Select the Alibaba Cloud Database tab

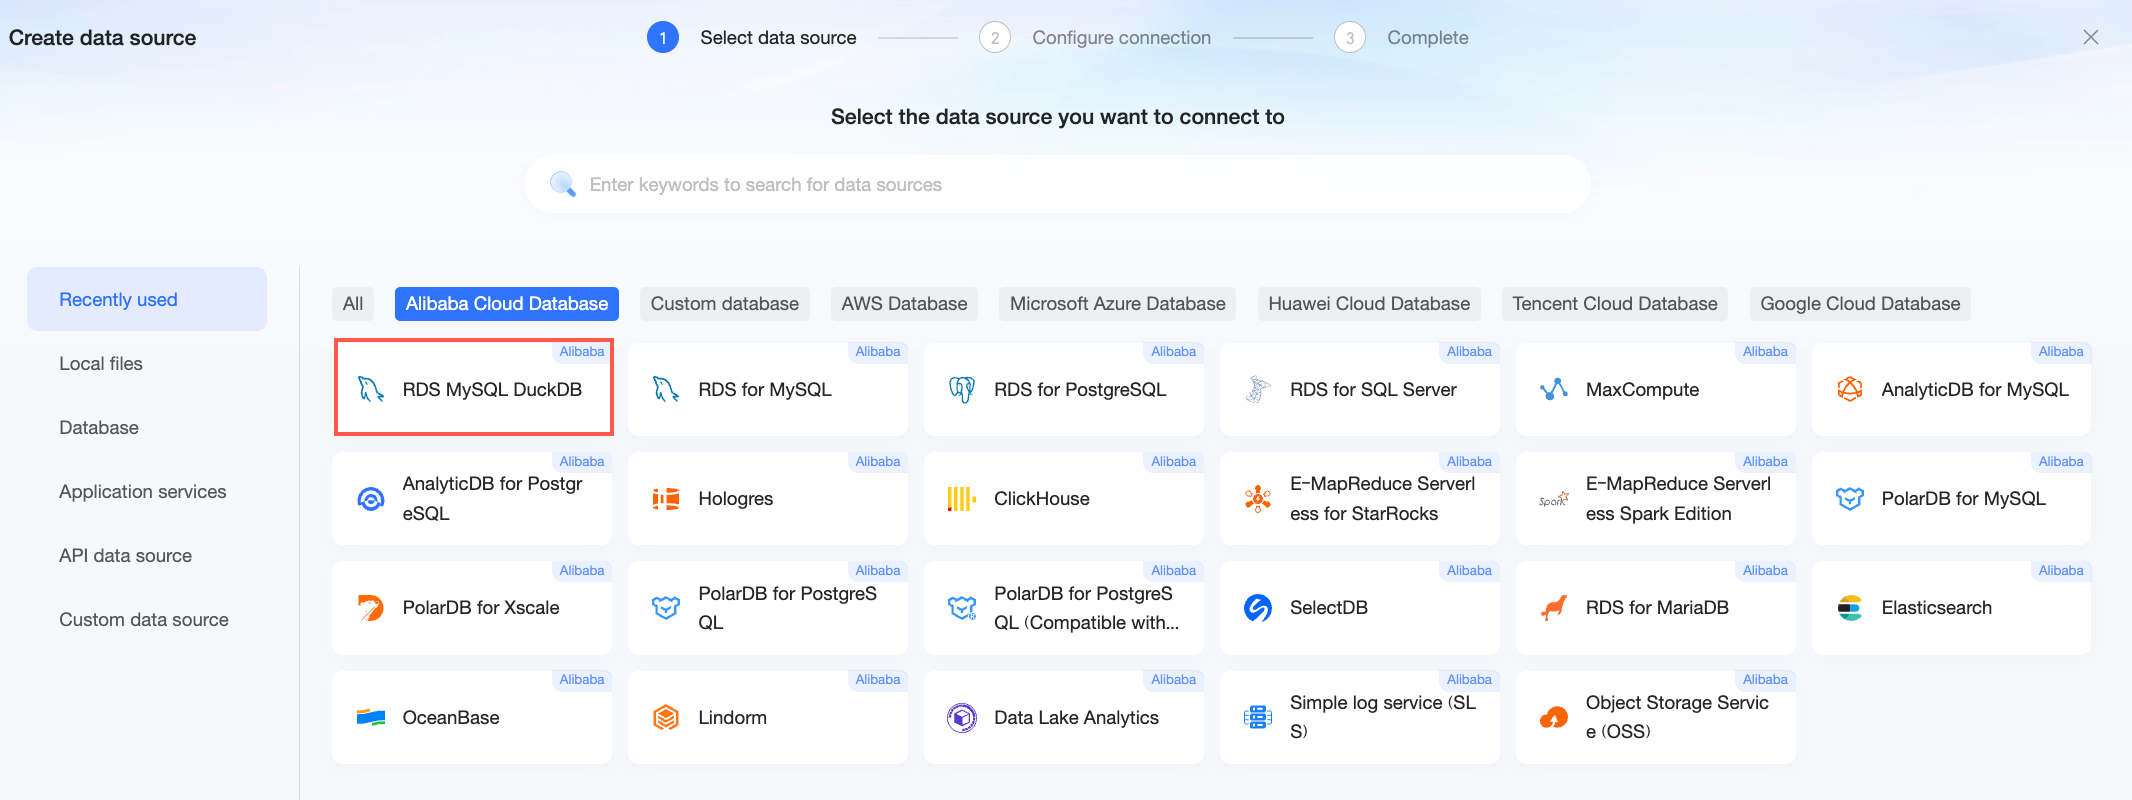point(507,304)
